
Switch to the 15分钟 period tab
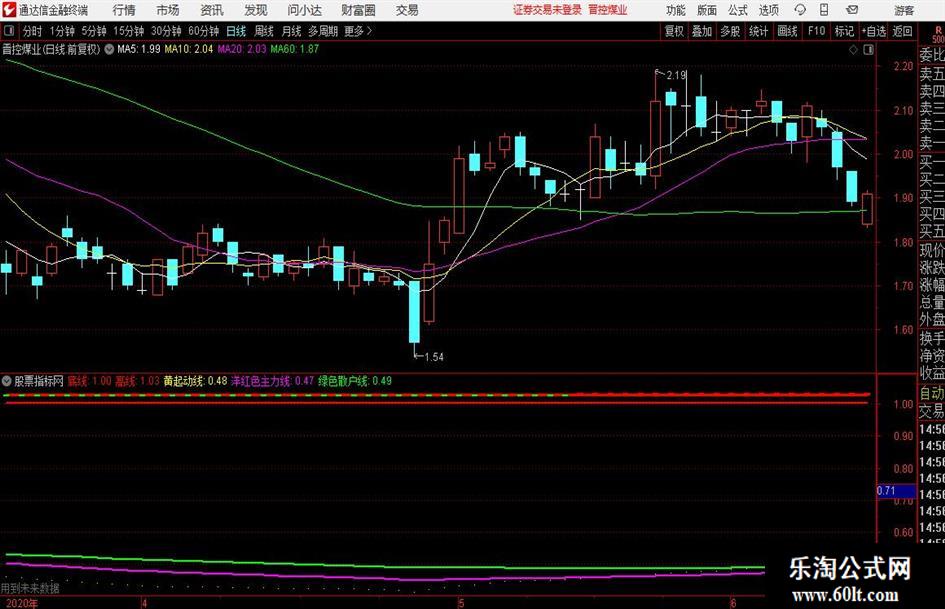(x=128, y=31)
